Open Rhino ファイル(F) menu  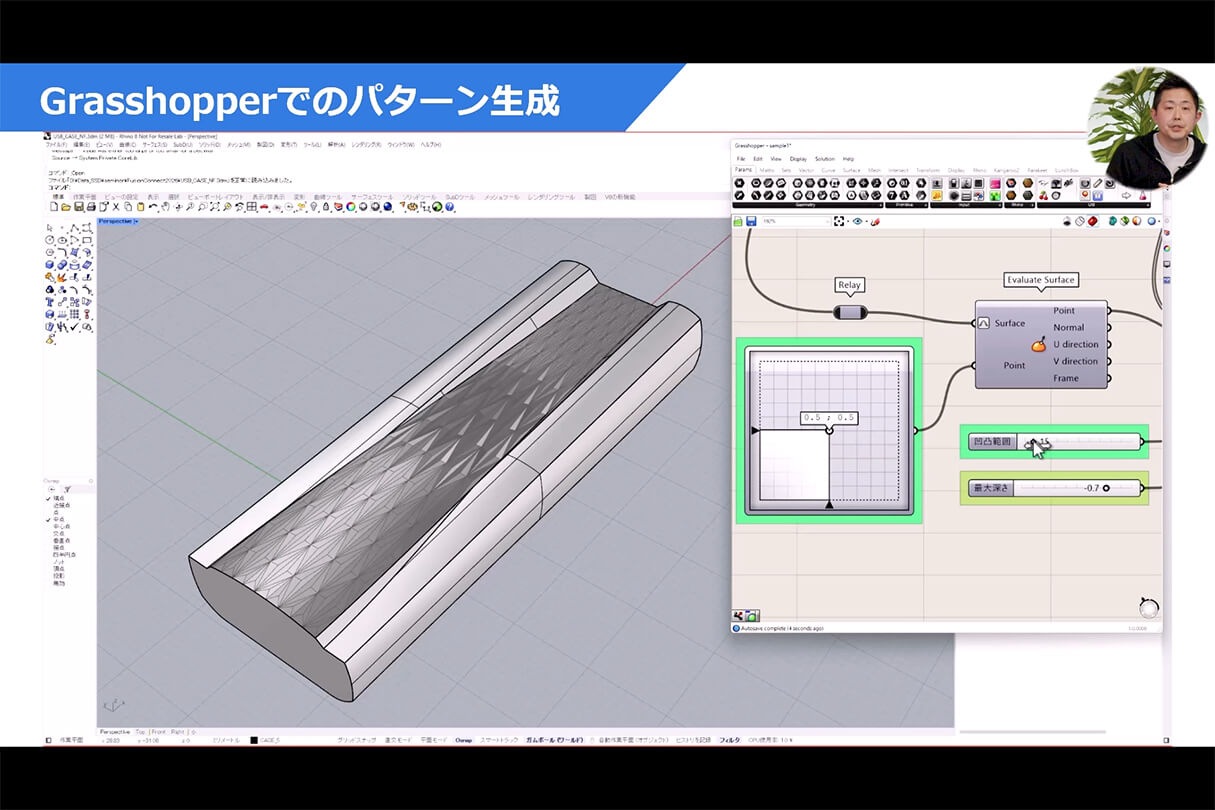pos(58,145)
